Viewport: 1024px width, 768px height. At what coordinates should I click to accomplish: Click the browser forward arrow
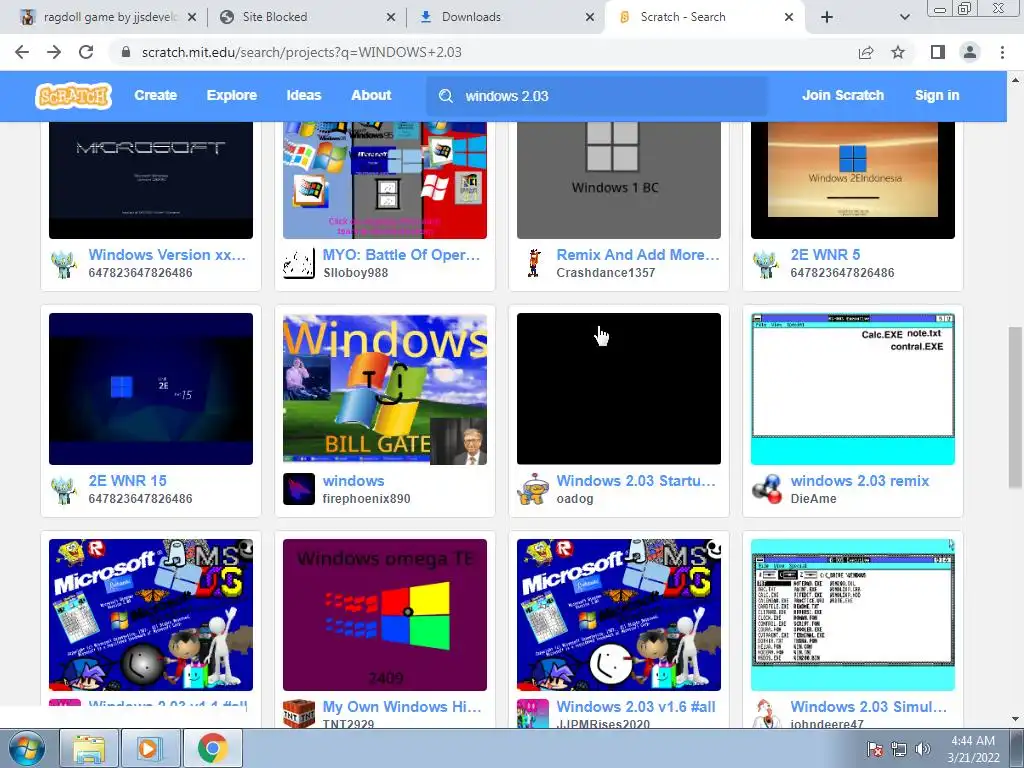(x=54, y=52)
